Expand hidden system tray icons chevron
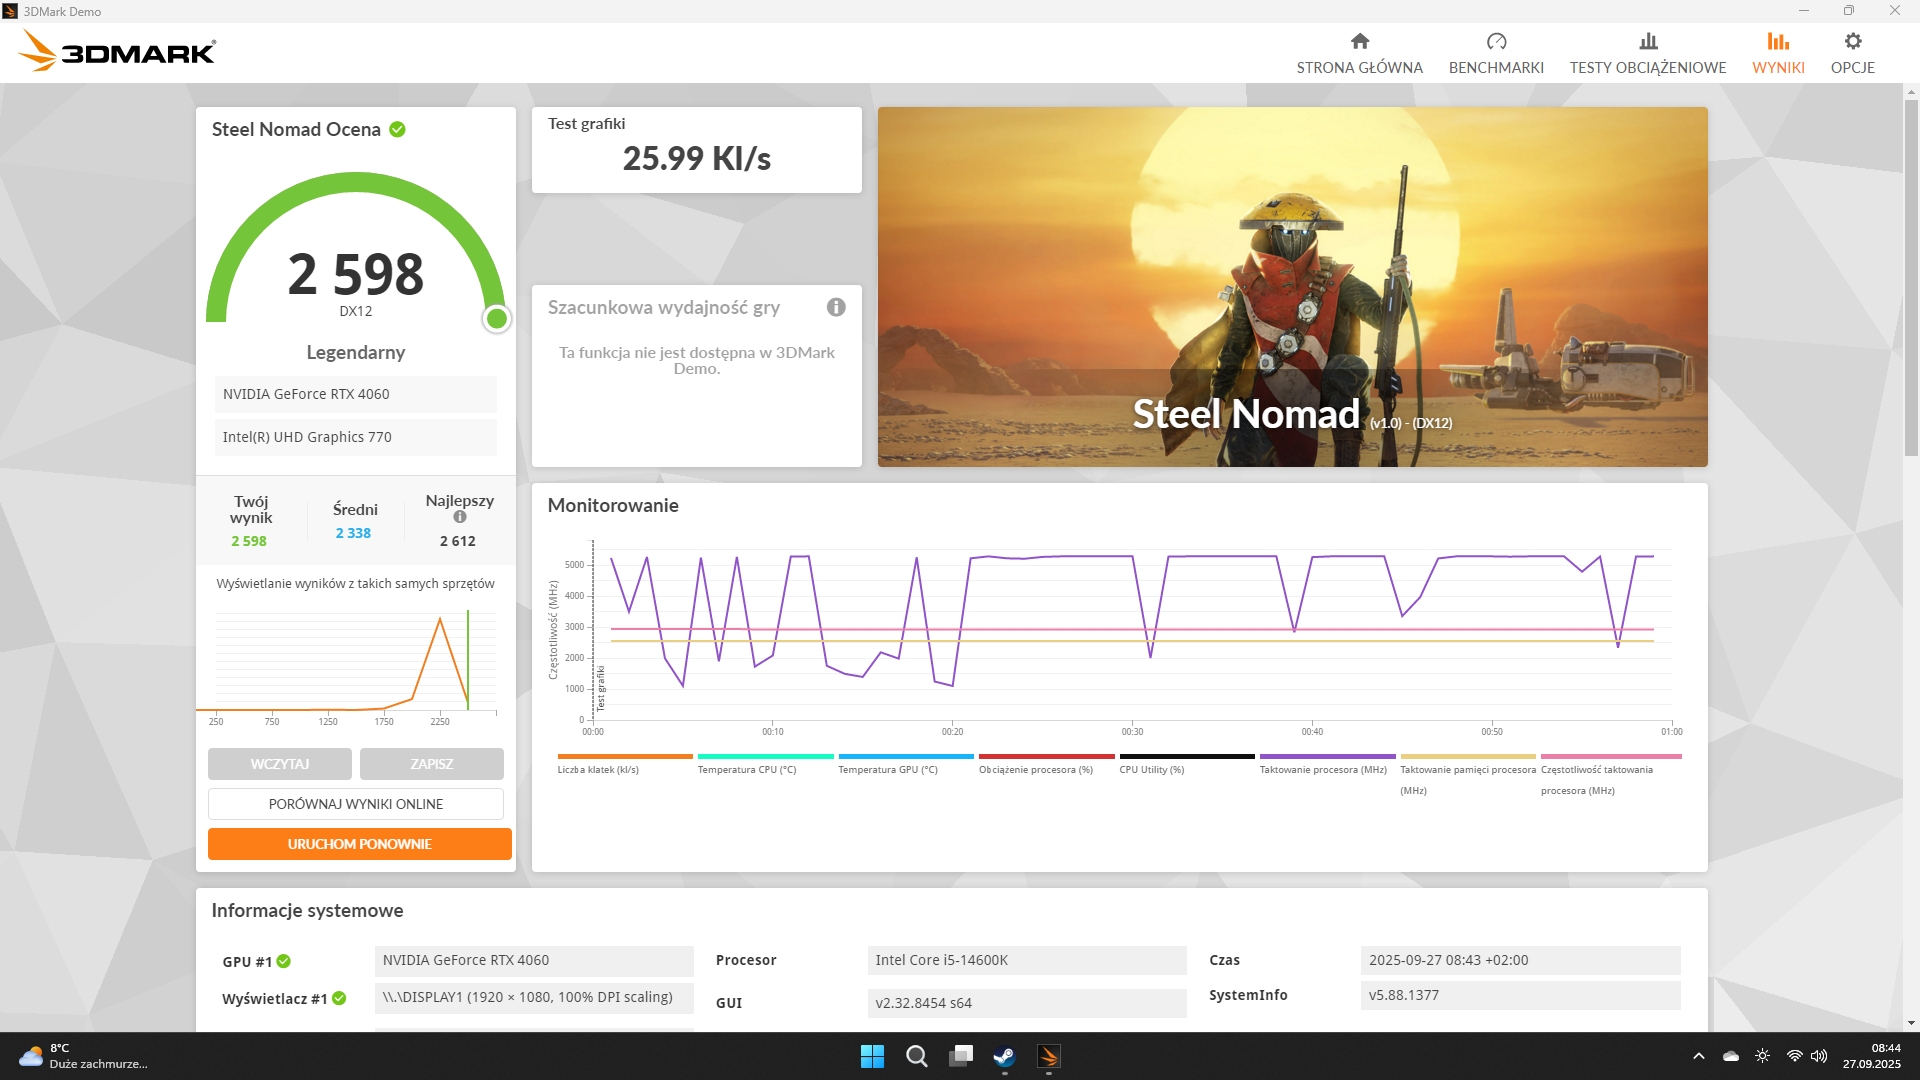 pyautogui.click(x=1698, y=1056)
